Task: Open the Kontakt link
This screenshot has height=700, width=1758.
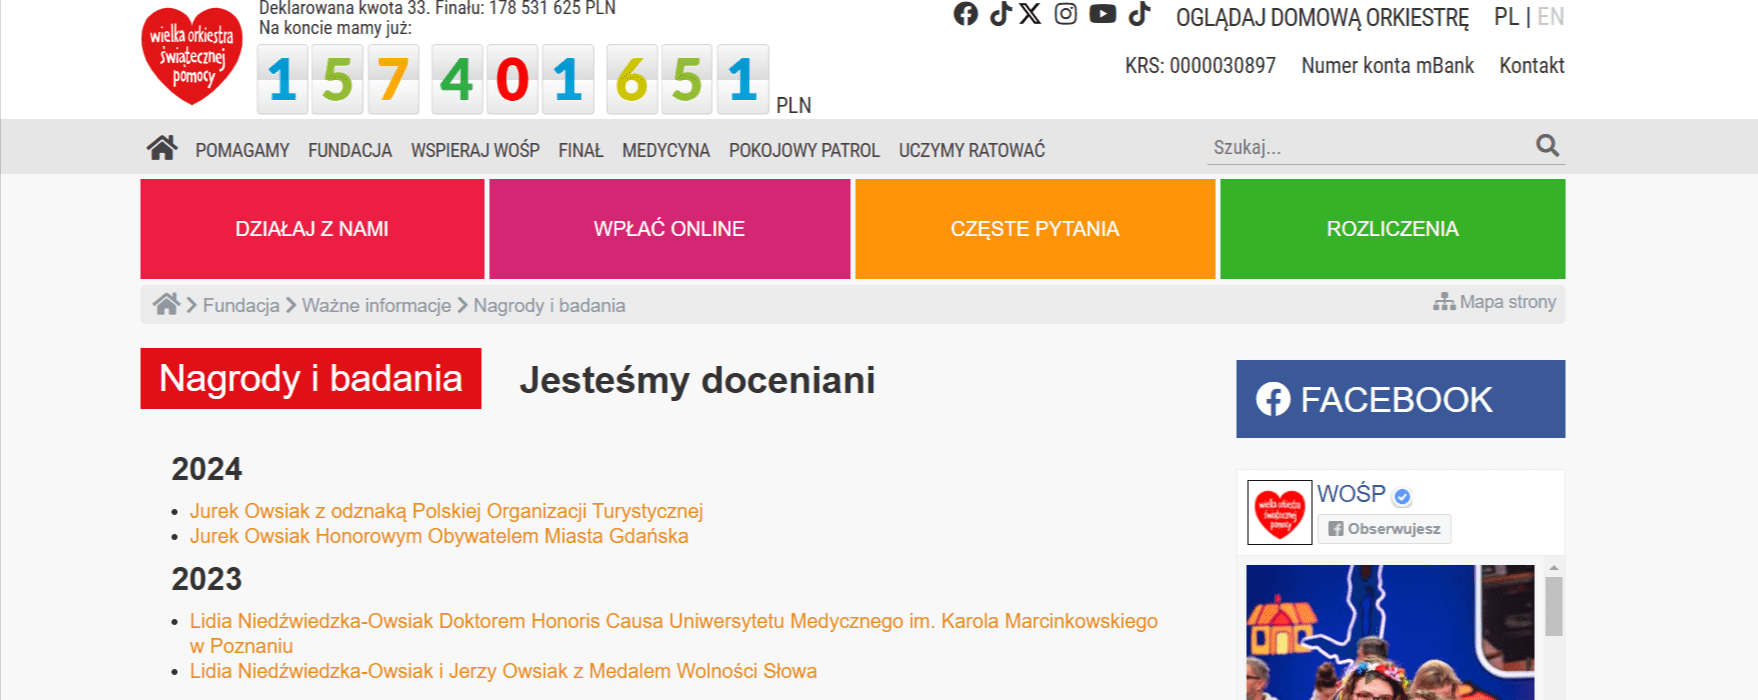Action: [x=1531, y=66]
